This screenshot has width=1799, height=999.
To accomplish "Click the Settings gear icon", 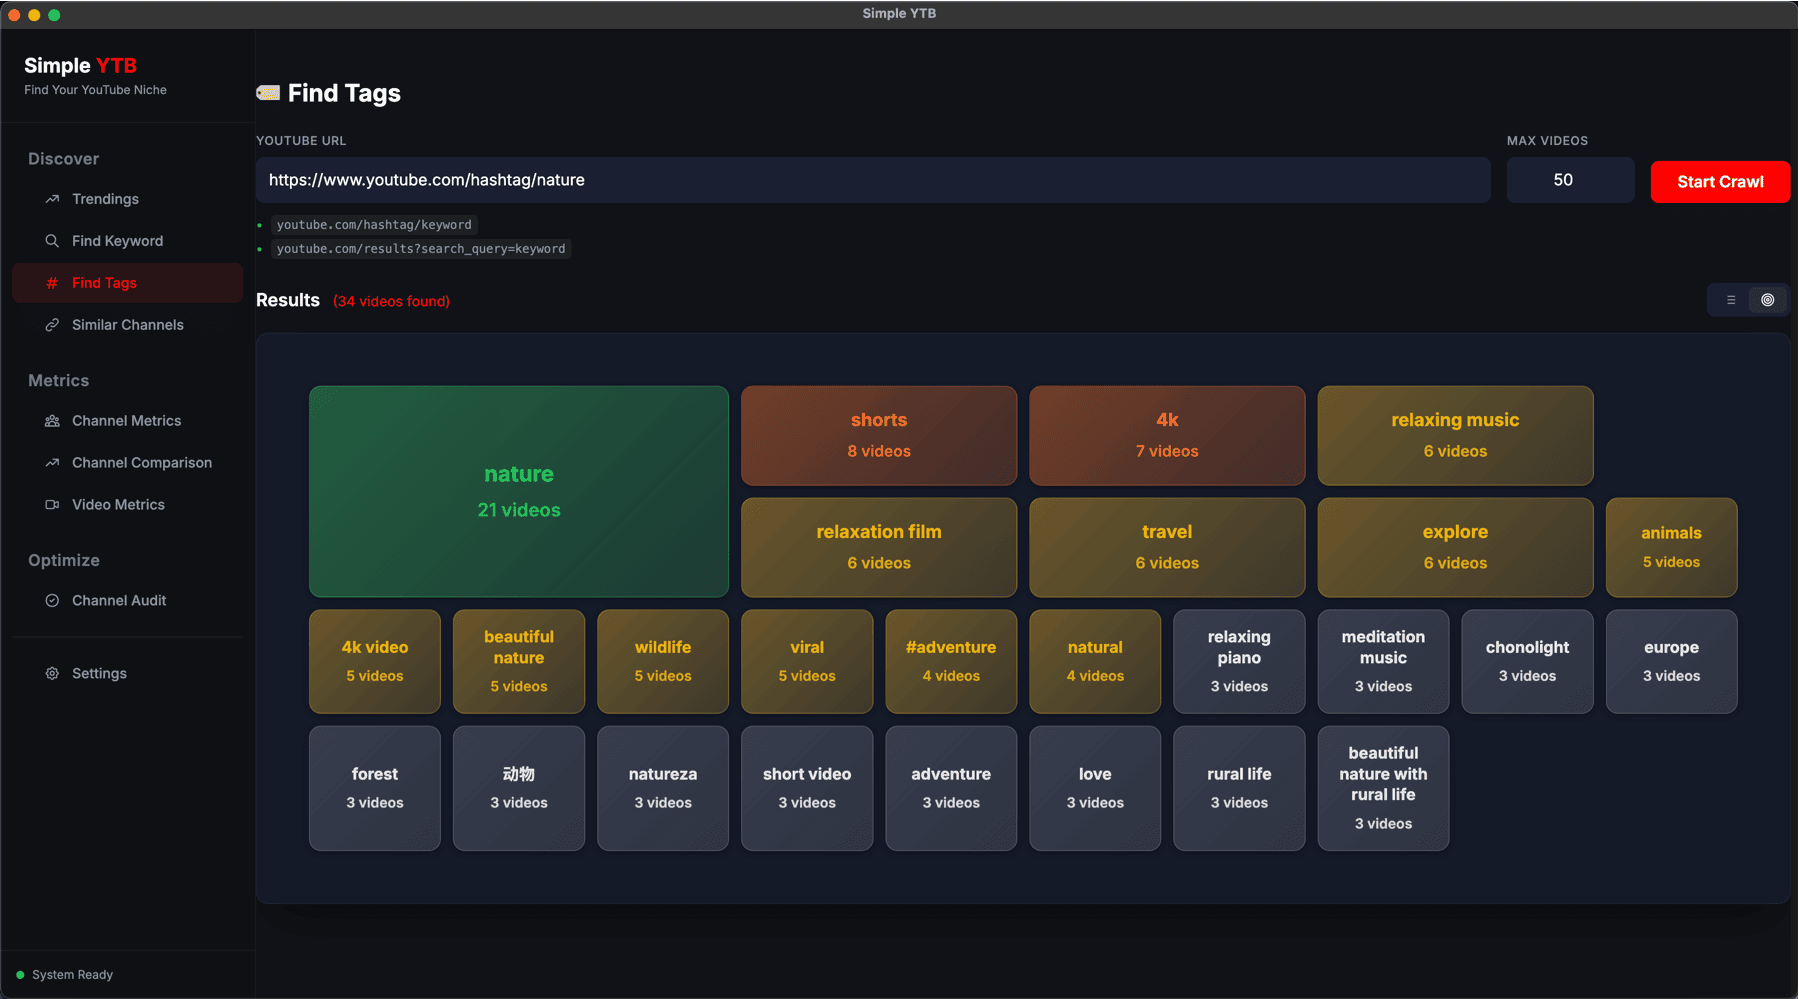I will pyautogui.click(x=52, y=674).
